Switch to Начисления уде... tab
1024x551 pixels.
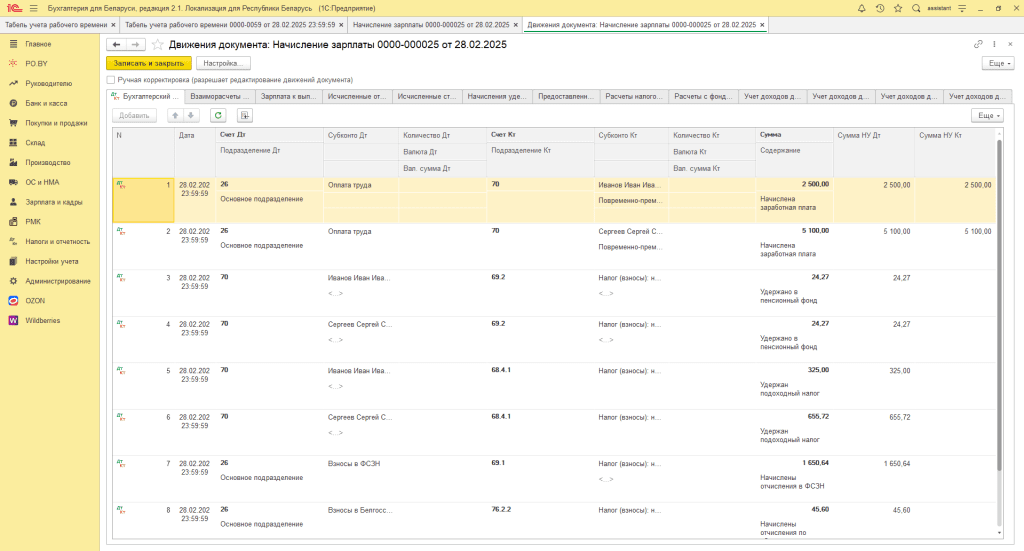click(497, 97)
